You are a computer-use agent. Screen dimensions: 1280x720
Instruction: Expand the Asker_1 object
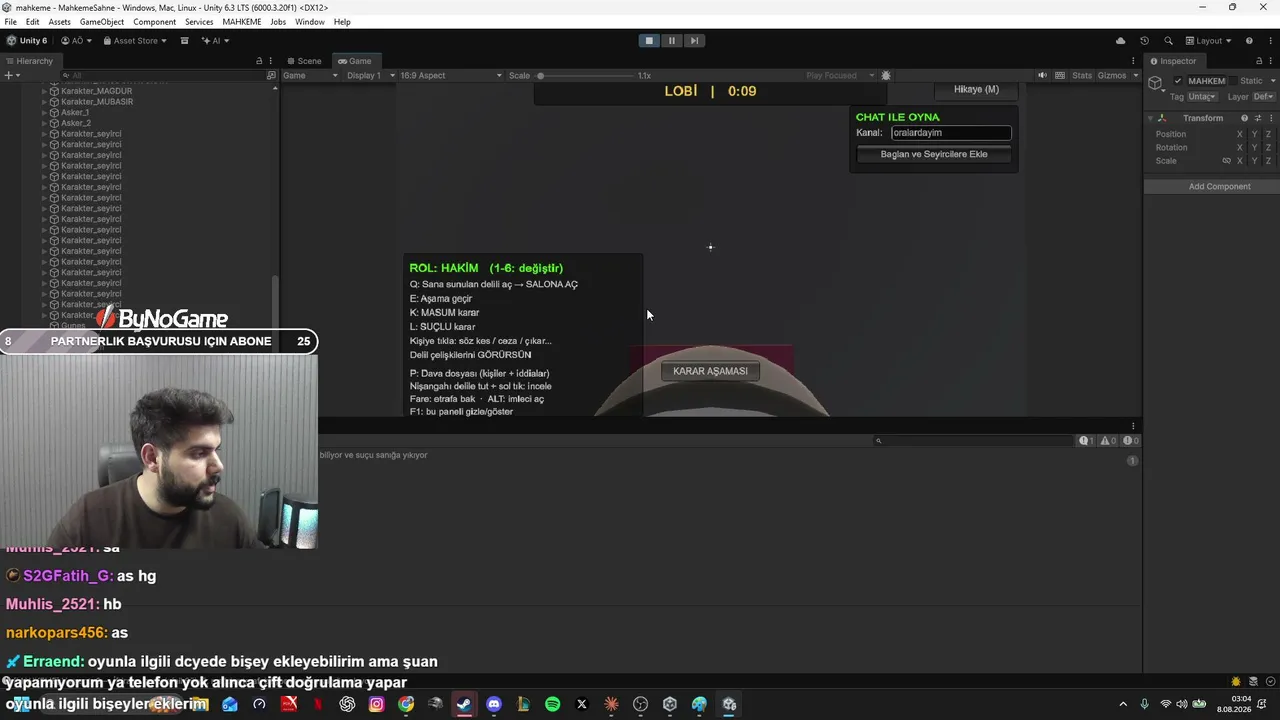(45, 113)
